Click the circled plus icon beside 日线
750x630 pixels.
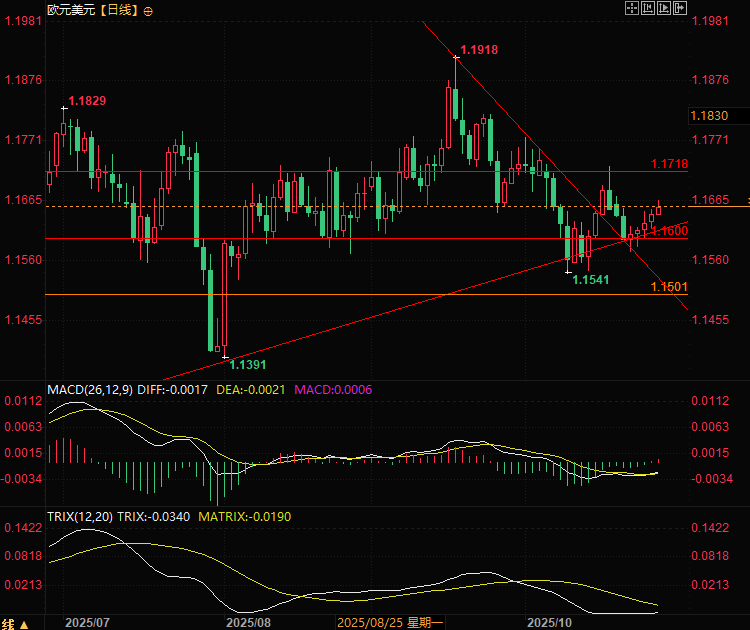(148, 11)
